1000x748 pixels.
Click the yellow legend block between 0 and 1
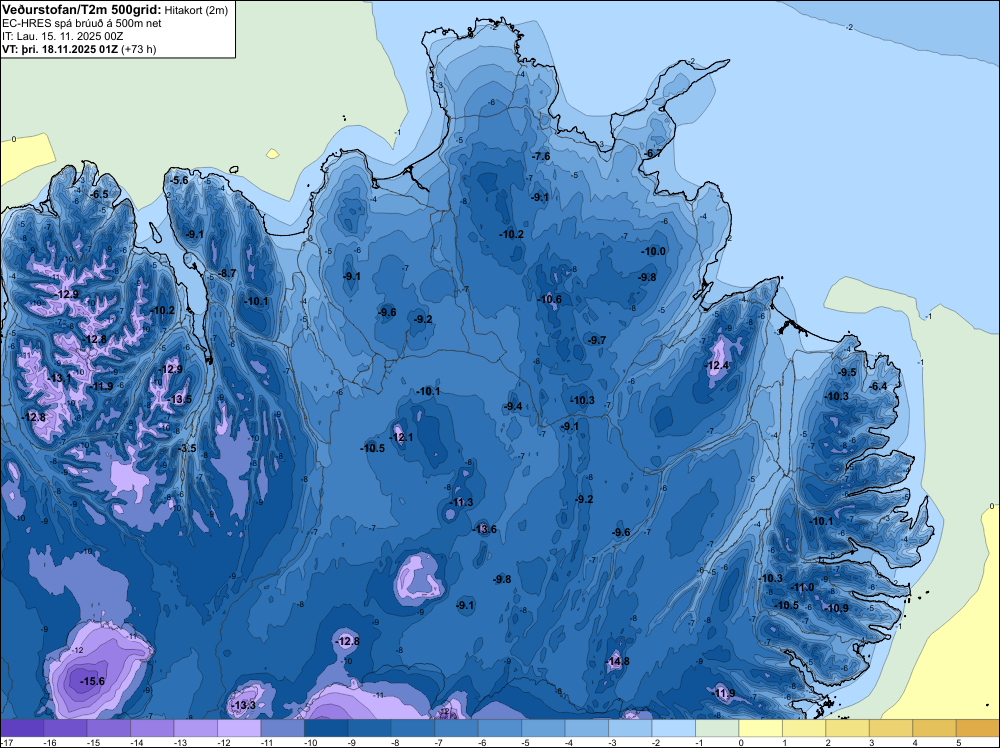click(x=760, y=728)
